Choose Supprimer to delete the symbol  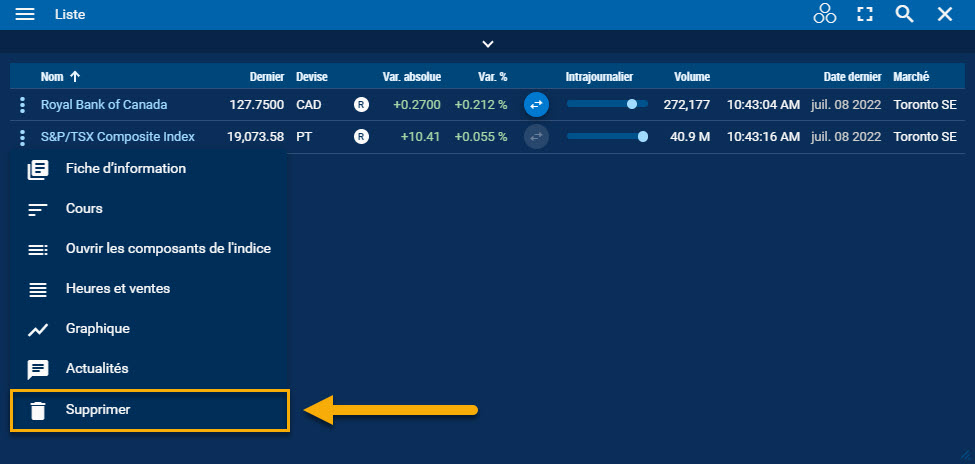click(98, 410)
